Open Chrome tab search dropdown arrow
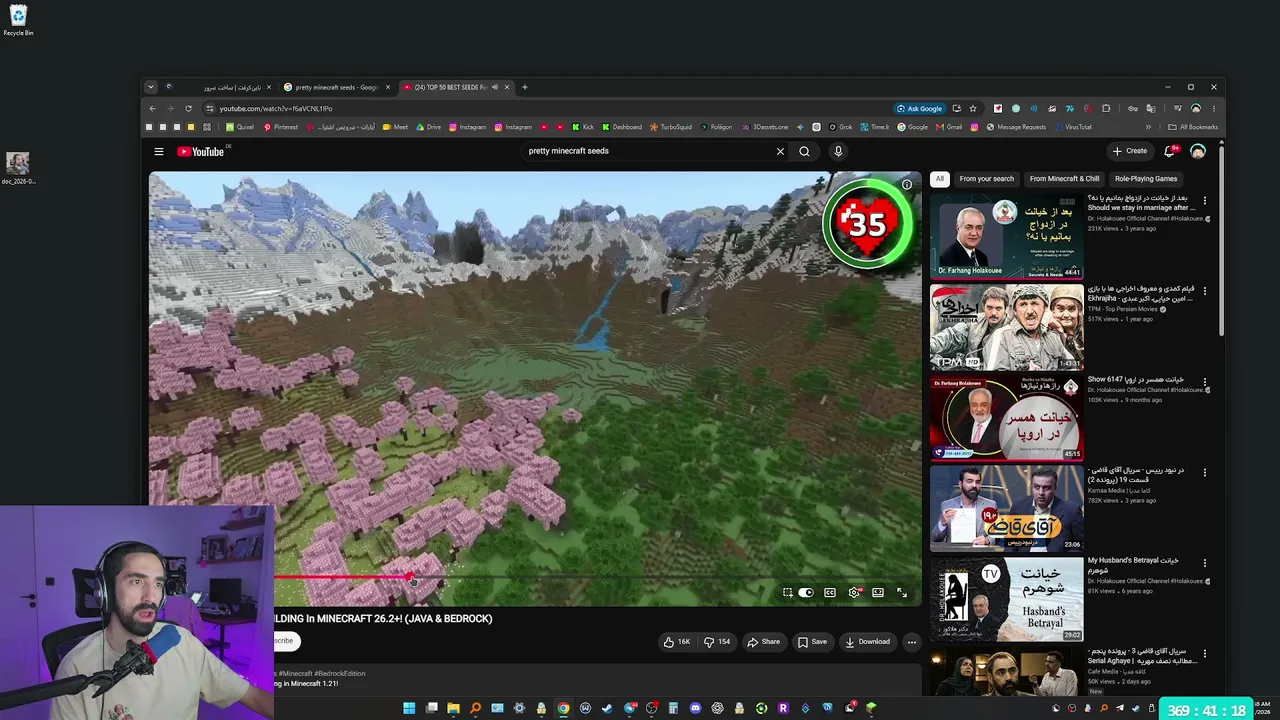The image size is (1280, 720). tap(151, 87)
